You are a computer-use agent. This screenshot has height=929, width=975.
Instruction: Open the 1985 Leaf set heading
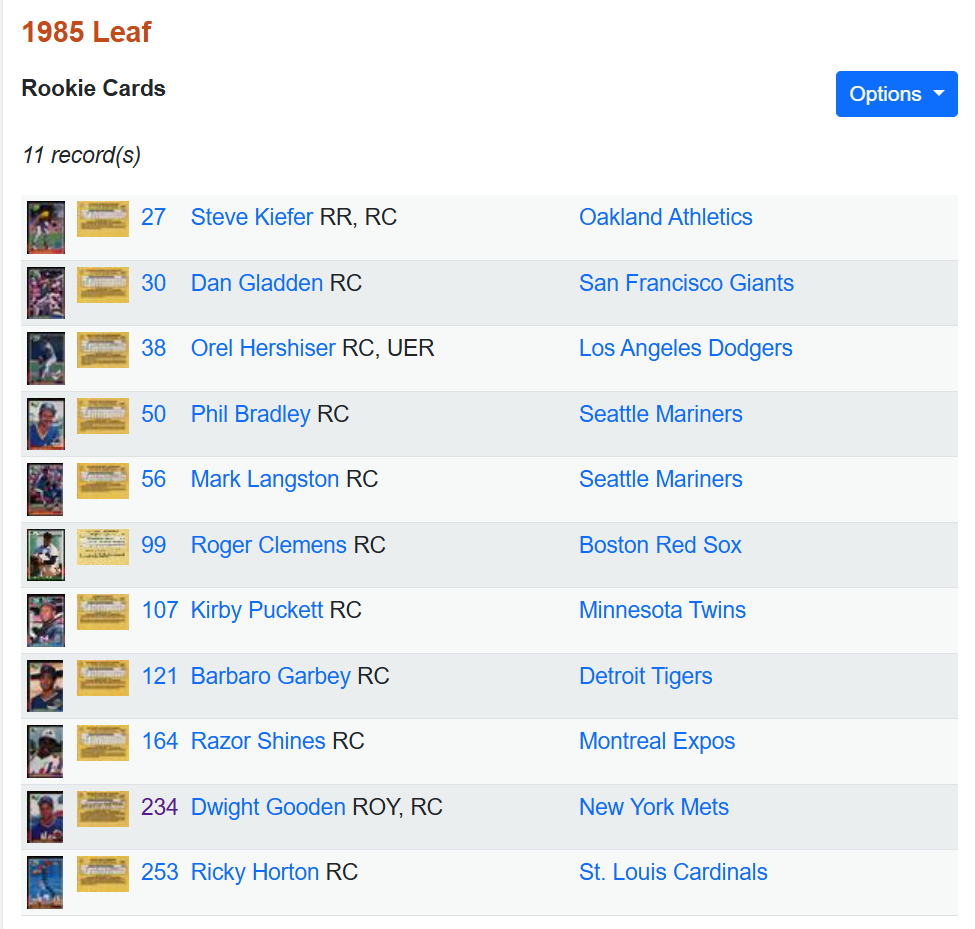[86, 32]
